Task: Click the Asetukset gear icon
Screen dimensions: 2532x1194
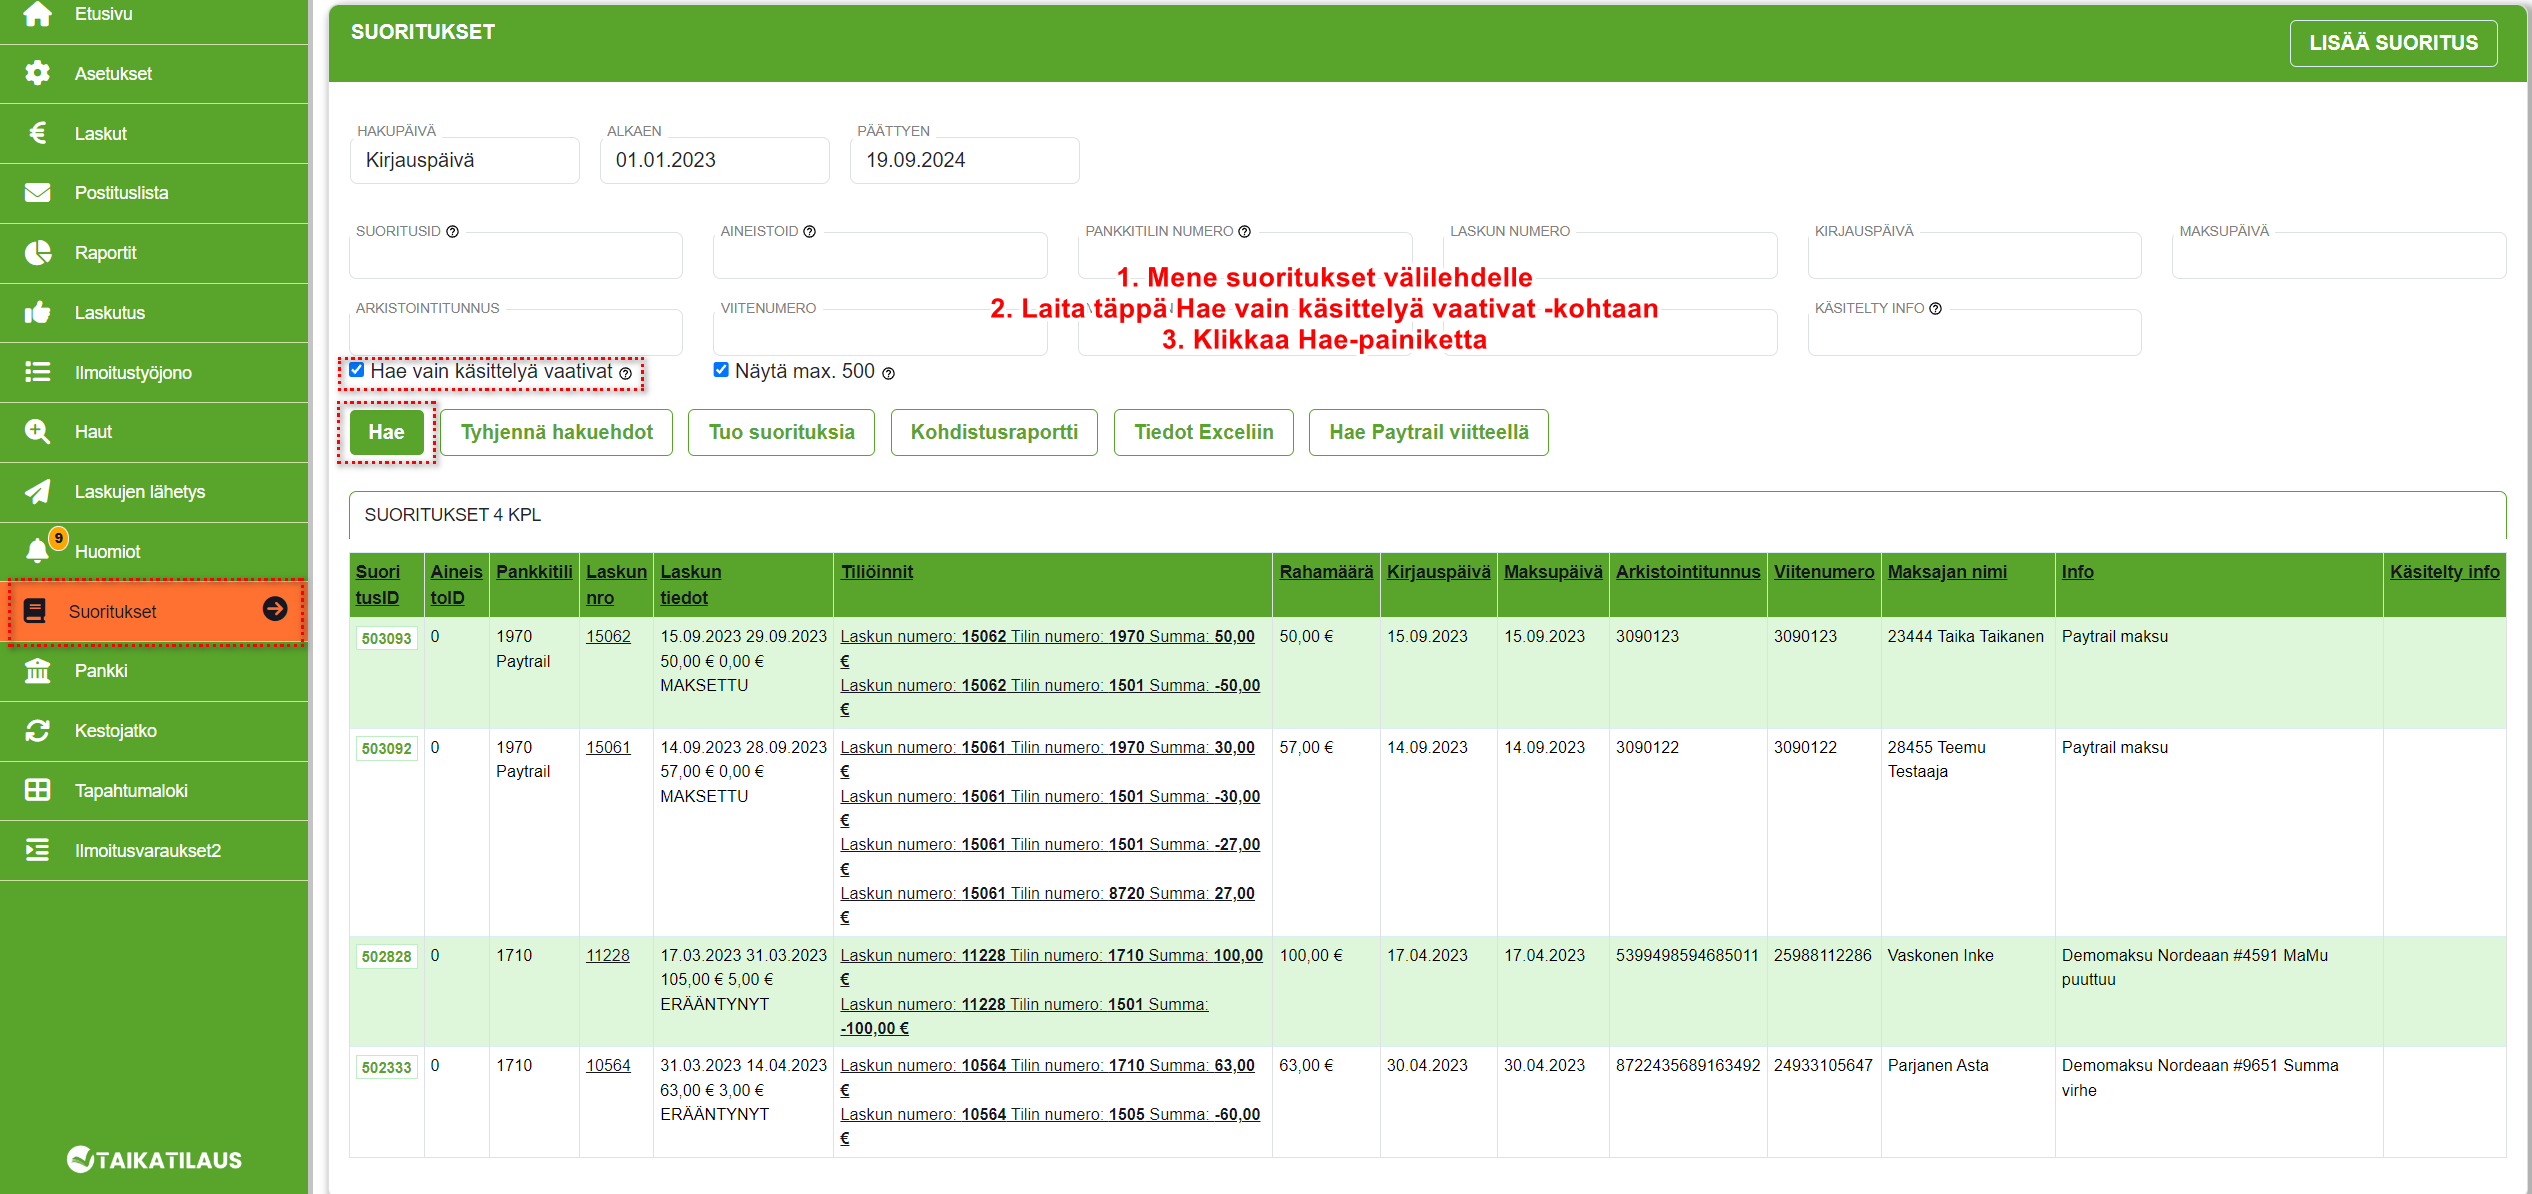Action: [x=37, y=73]
